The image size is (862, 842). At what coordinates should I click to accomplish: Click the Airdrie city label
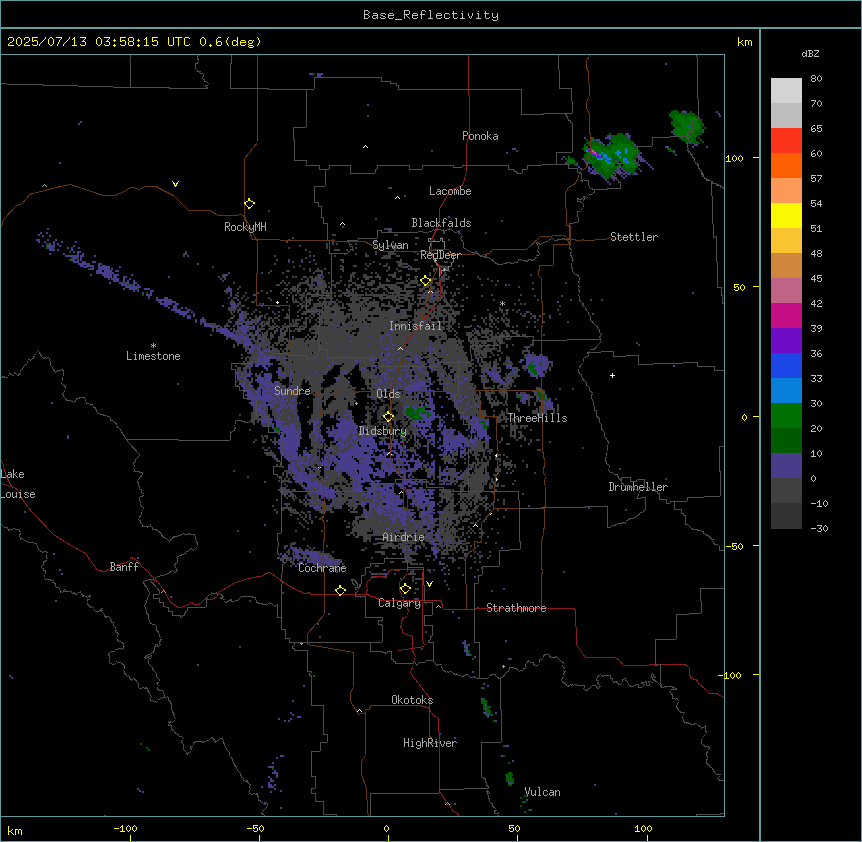404,537
